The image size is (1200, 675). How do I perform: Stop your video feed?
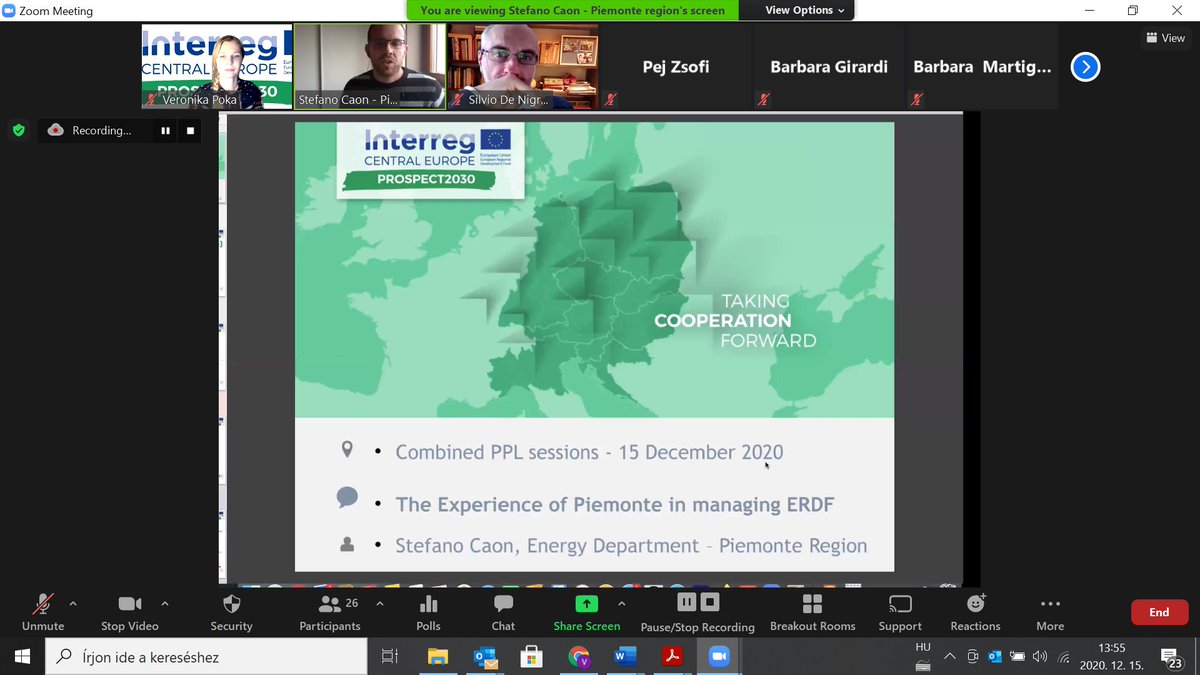click(x=129, y=611)
